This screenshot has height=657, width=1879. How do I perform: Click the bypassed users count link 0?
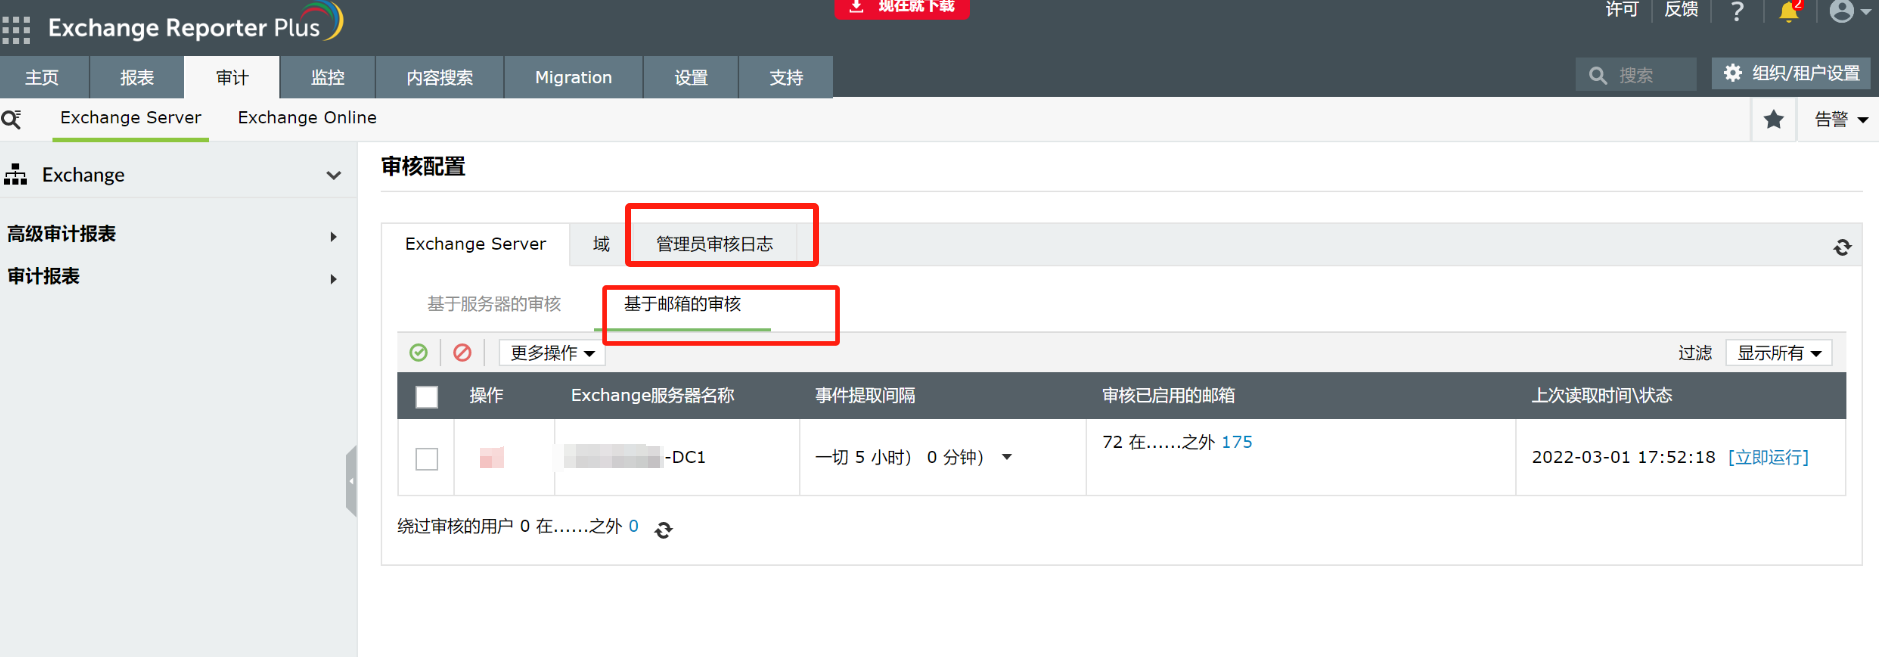click(634, 526)
